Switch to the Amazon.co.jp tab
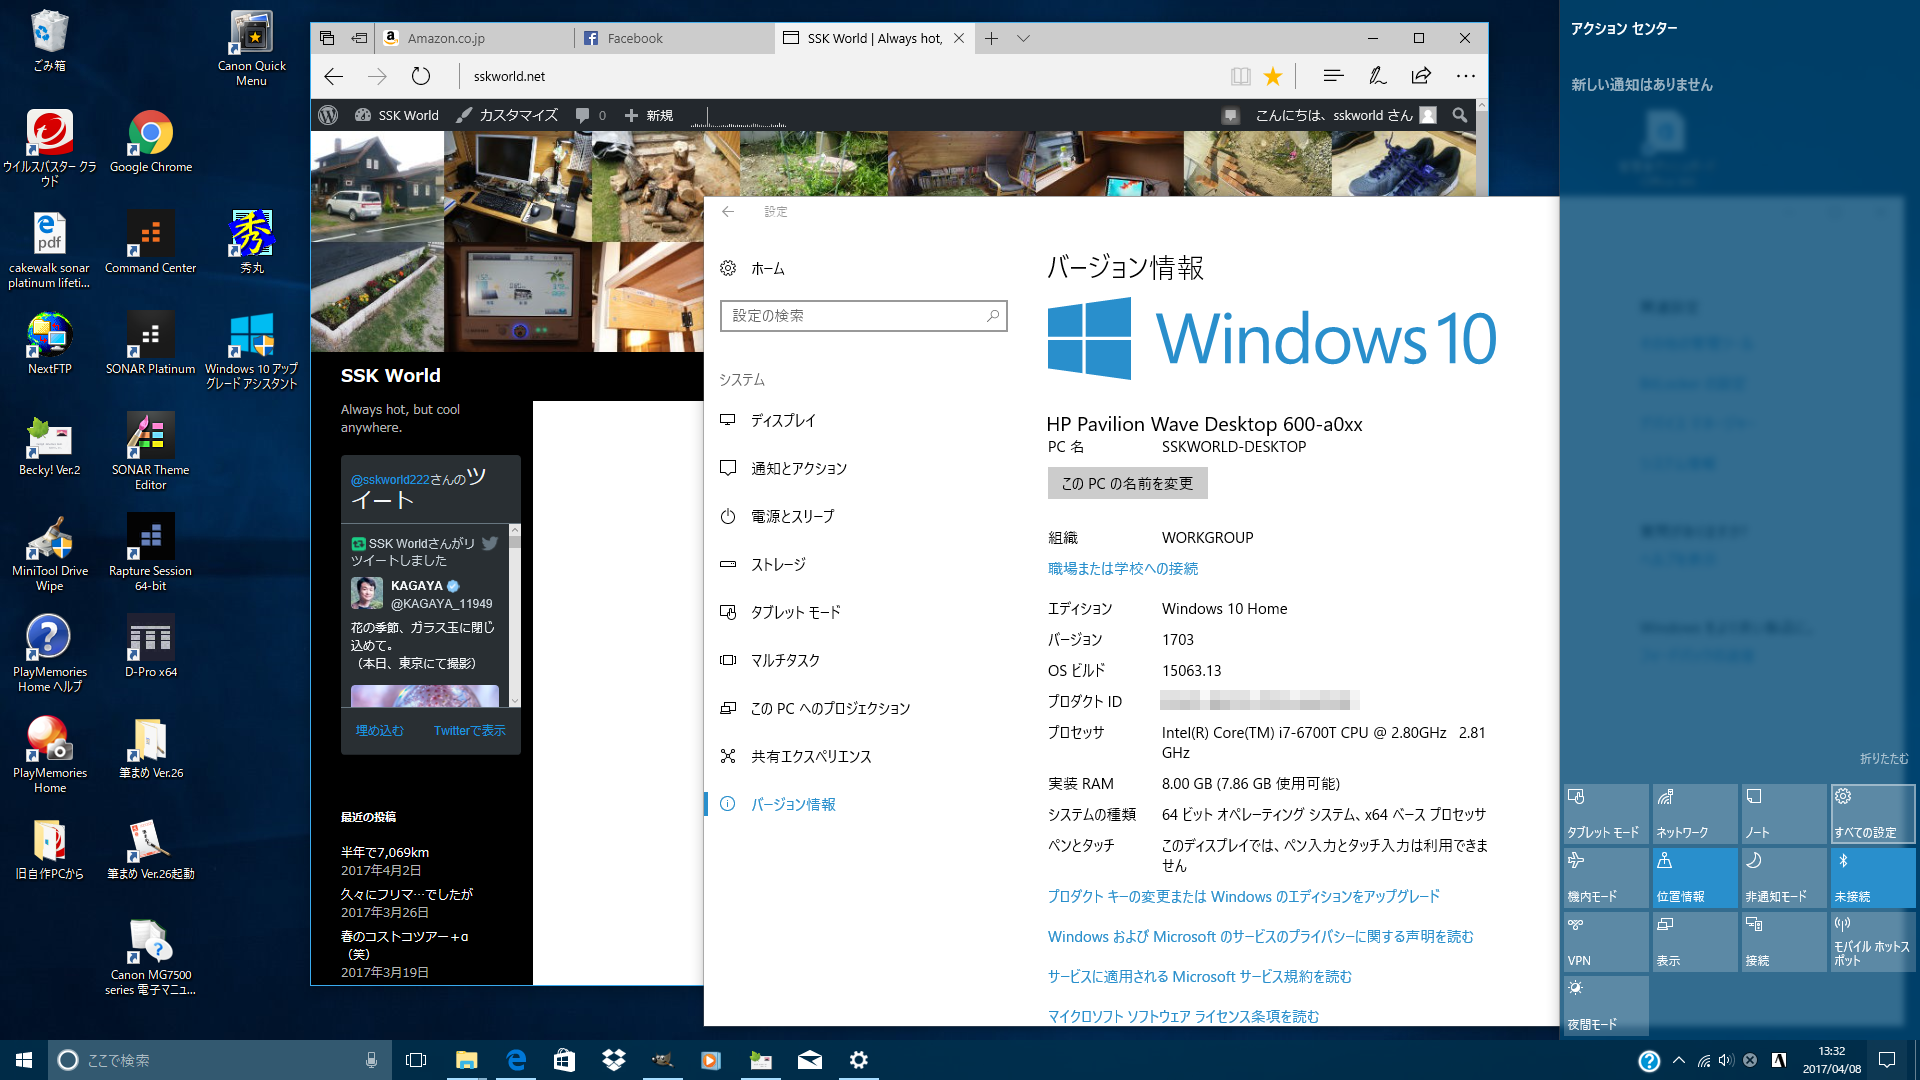Image resolution: width=1920 pixels, height=1080 pixels. (476, 38)
